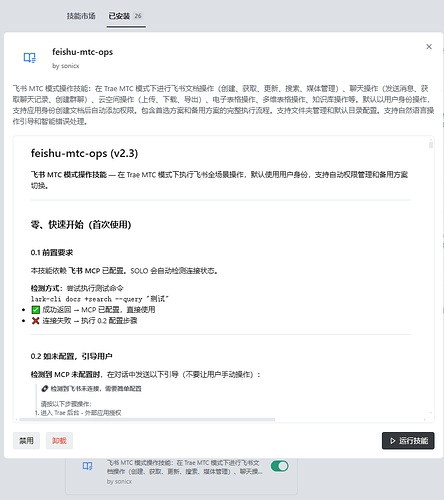Click the author text 'by sonicx' in dialog header
444x500 pixels.
[x=66, y=66]
